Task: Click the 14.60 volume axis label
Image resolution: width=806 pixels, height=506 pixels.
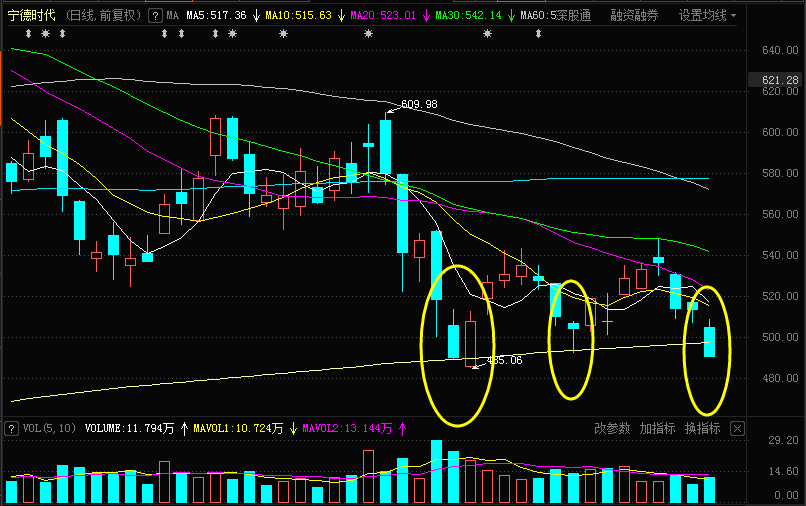Action: coord(783,471)
